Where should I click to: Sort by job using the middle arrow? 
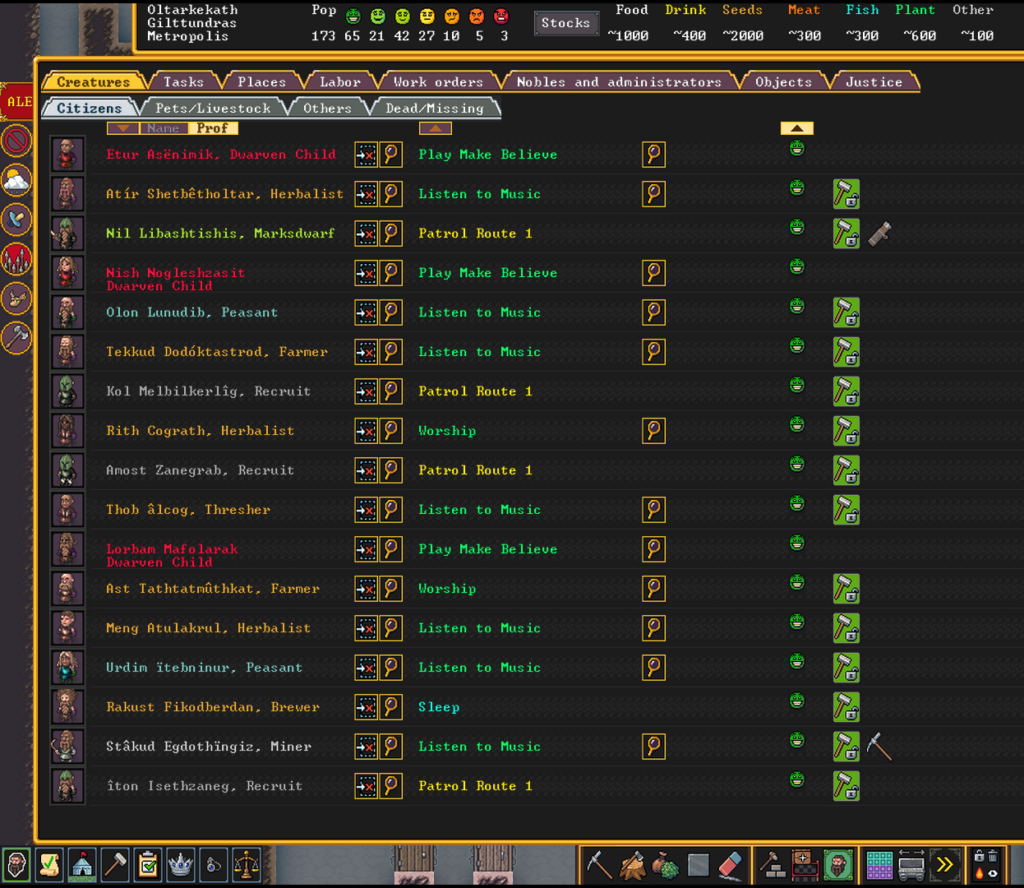point(436,128)
